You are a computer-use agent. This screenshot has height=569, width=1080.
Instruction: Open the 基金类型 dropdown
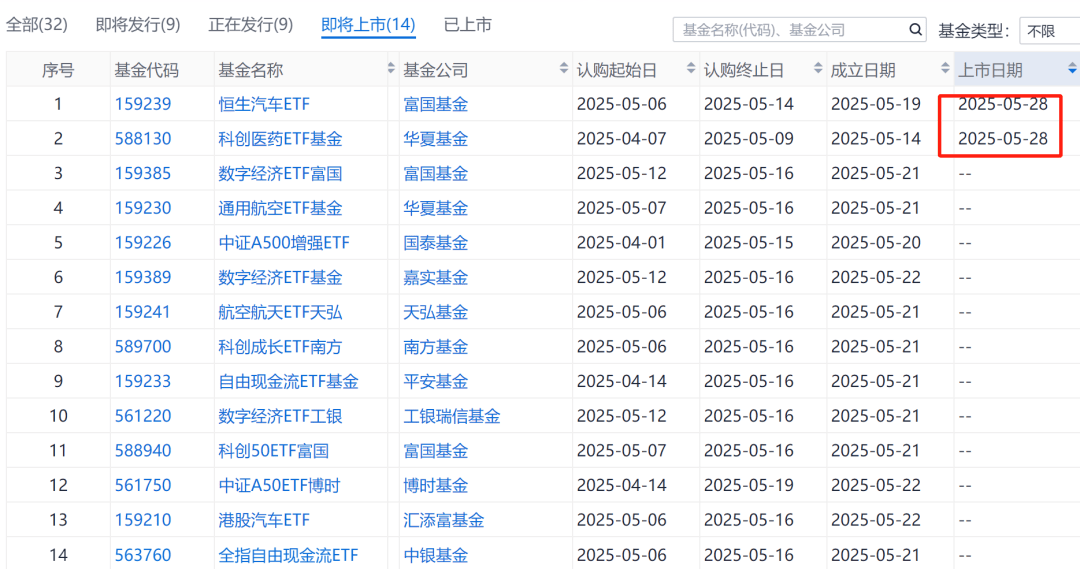1048,31
